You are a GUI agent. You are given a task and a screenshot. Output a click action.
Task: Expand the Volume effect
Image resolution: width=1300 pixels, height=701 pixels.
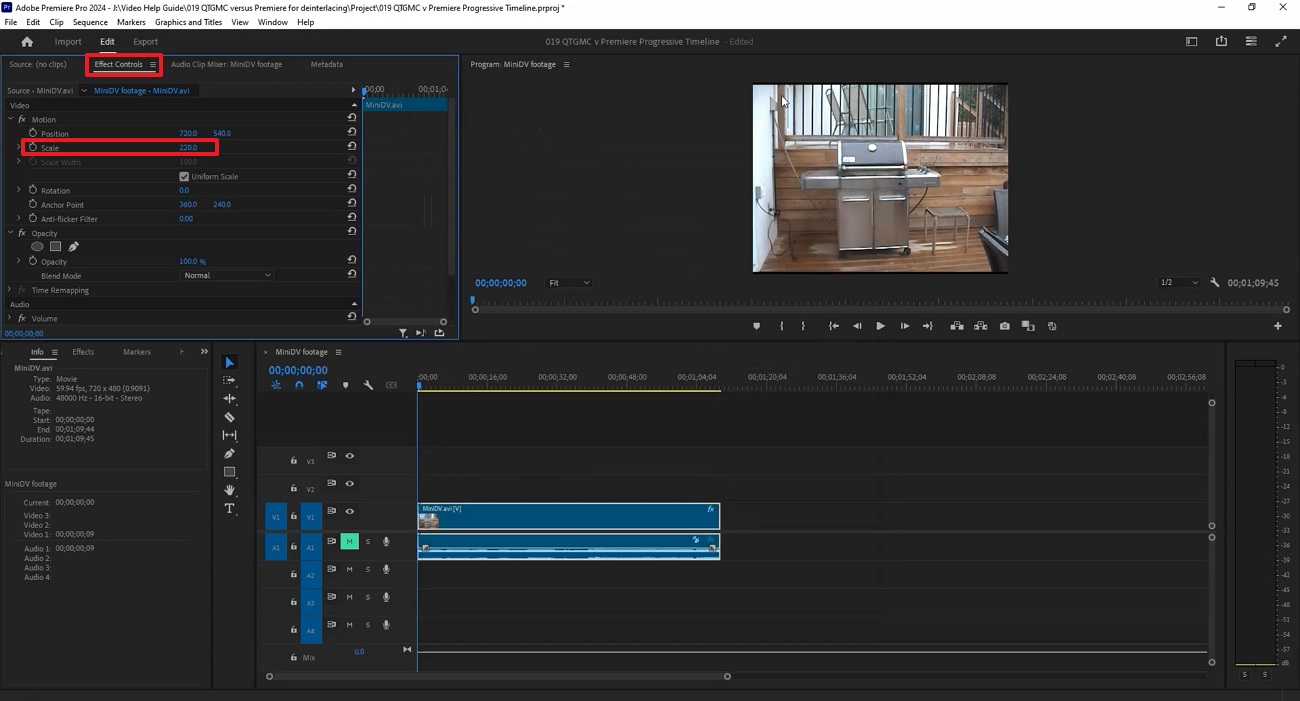(x=10, y=318)
